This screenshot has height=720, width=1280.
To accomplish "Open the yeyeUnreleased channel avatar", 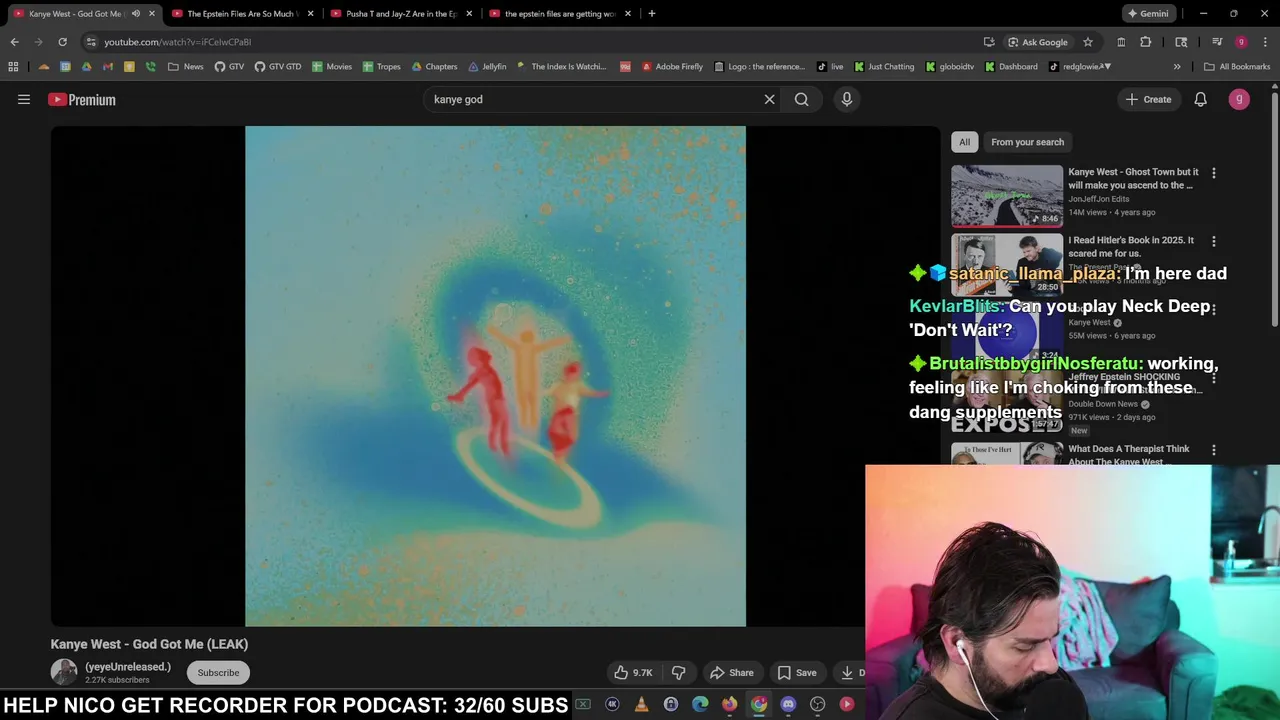I will 64,672.
